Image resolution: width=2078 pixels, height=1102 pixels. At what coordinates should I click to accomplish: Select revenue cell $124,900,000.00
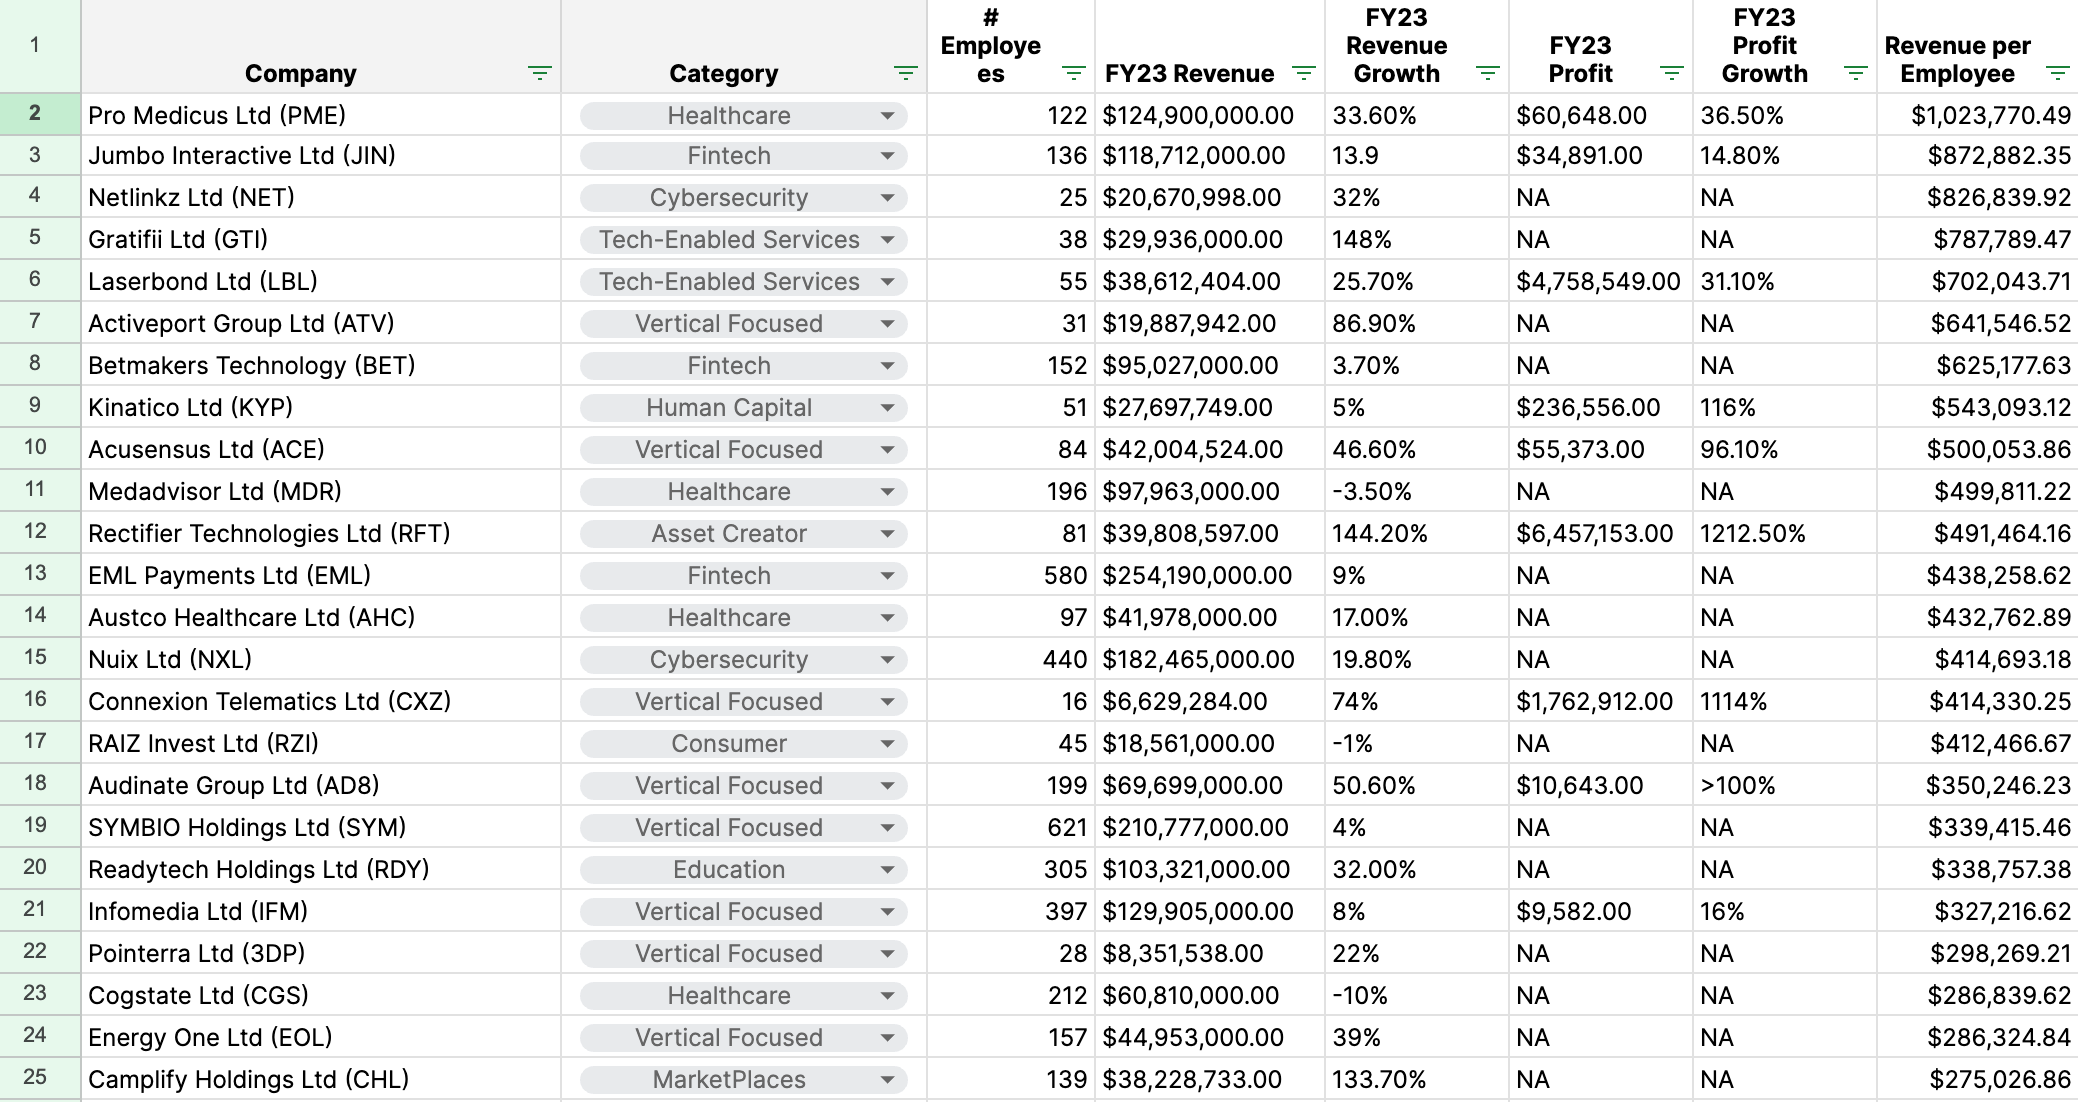pyautogui.click(x=1210, y=115)
